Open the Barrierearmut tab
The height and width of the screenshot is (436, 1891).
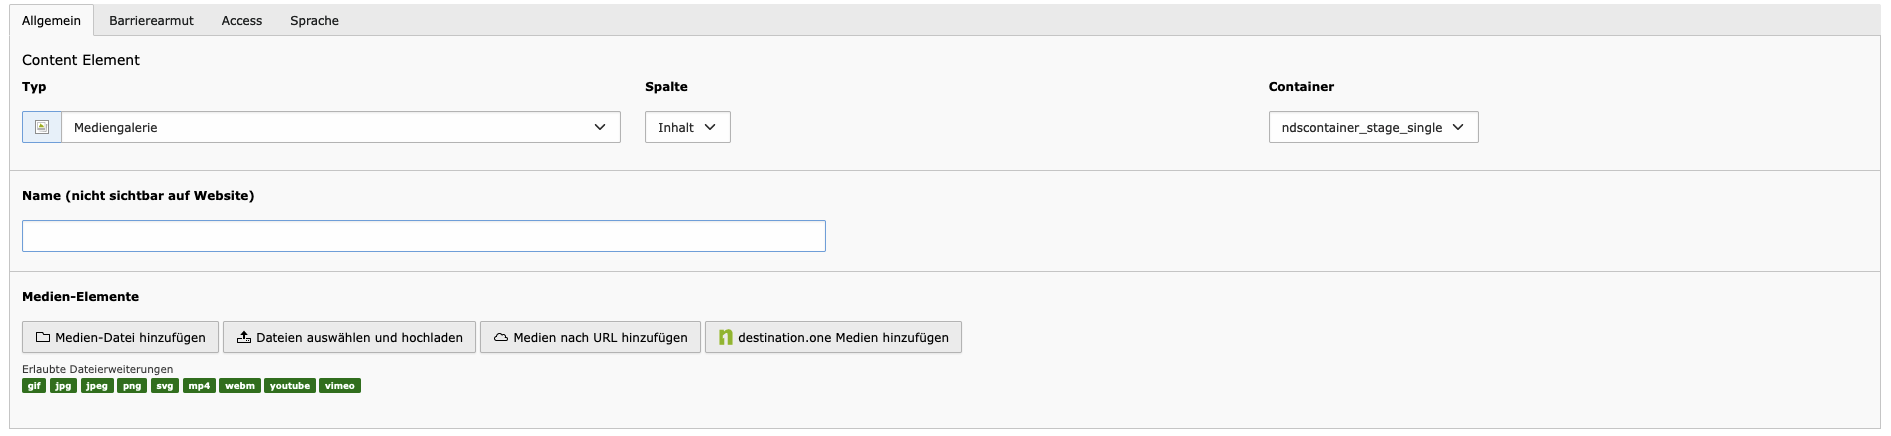pyautogui.click(x=151, y=20)
